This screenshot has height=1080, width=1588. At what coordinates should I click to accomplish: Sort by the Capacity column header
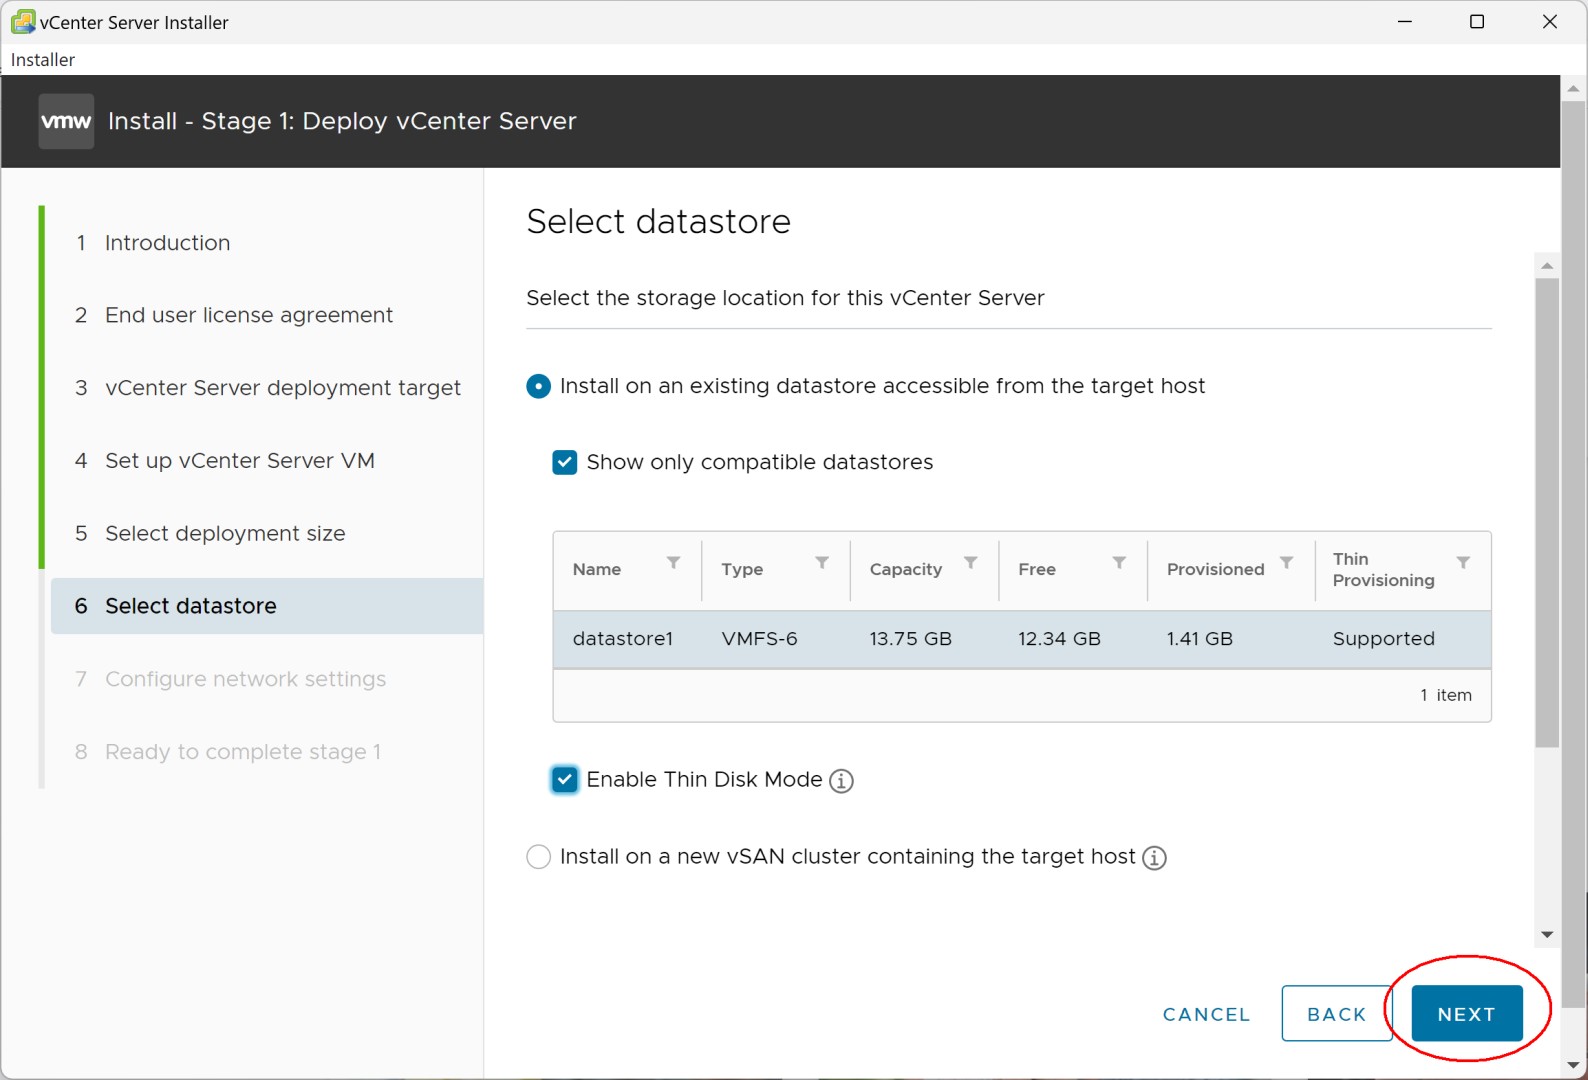tap(906, 569)
